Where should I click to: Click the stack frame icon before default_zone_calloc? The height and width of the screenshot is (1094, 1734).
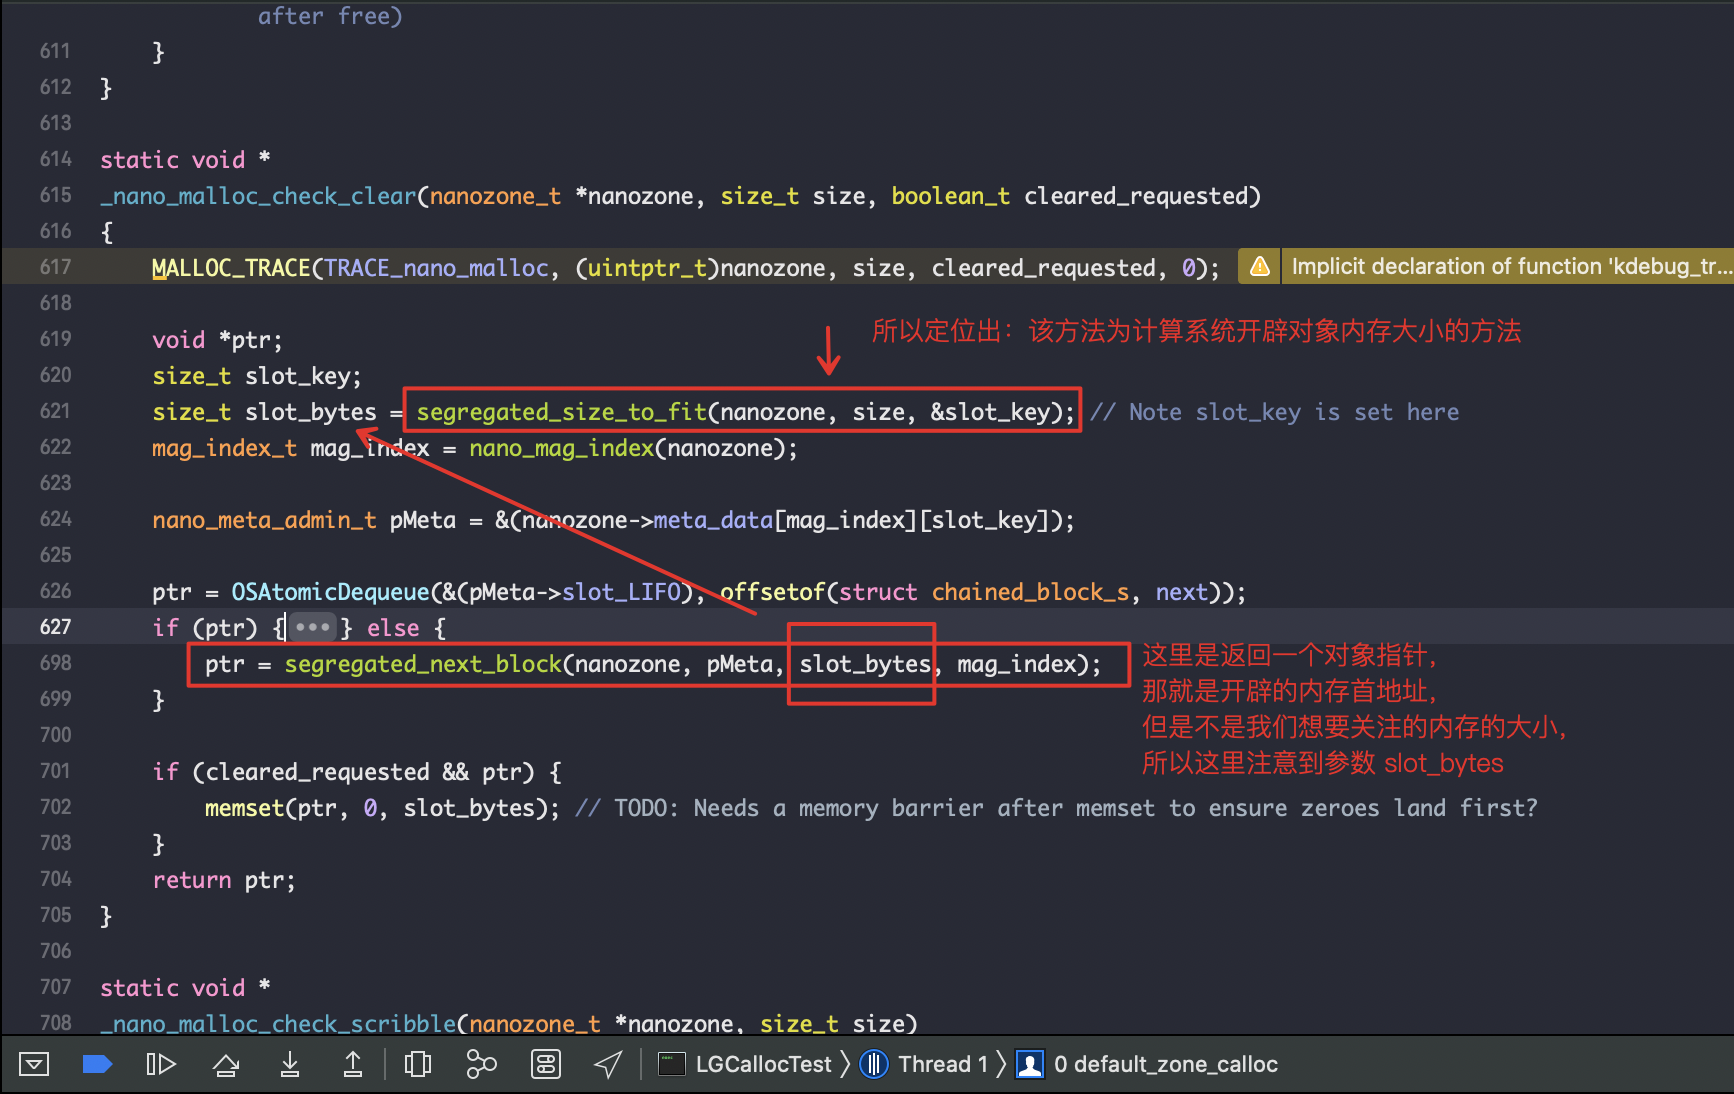tap(1030, 1064)
